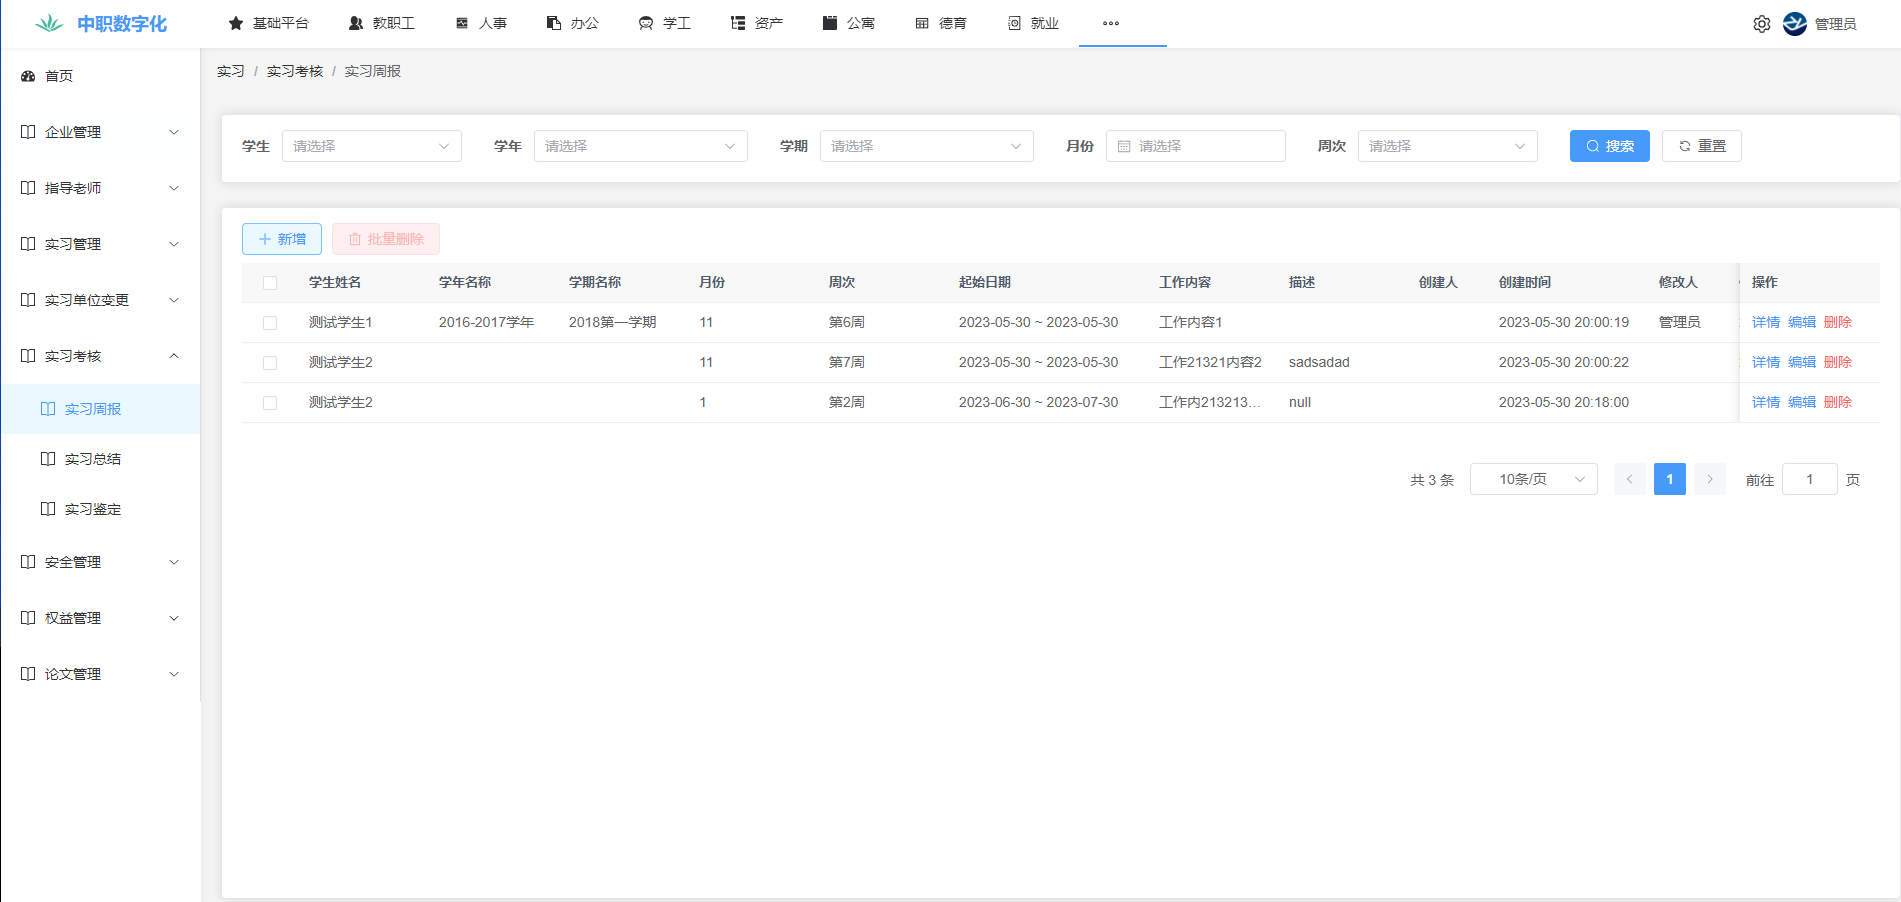Open the 10条/页 page size dropdown
The height and width of the screenshot is (902, 1901).
(x=1533, y=479)
